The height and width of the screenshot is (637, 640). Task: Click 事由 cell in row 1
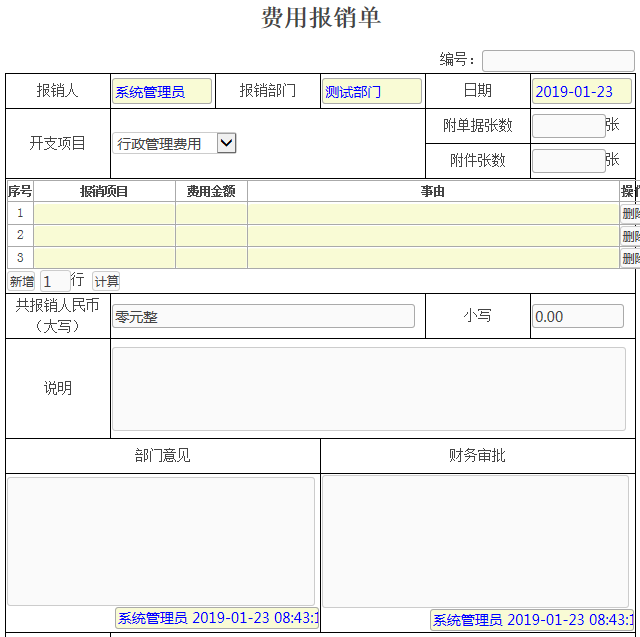(433, 213)
